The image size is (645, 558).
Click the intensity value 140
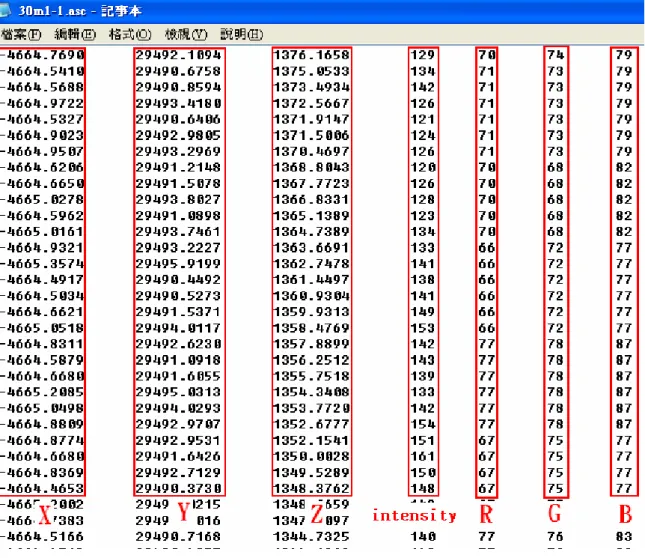423,537
